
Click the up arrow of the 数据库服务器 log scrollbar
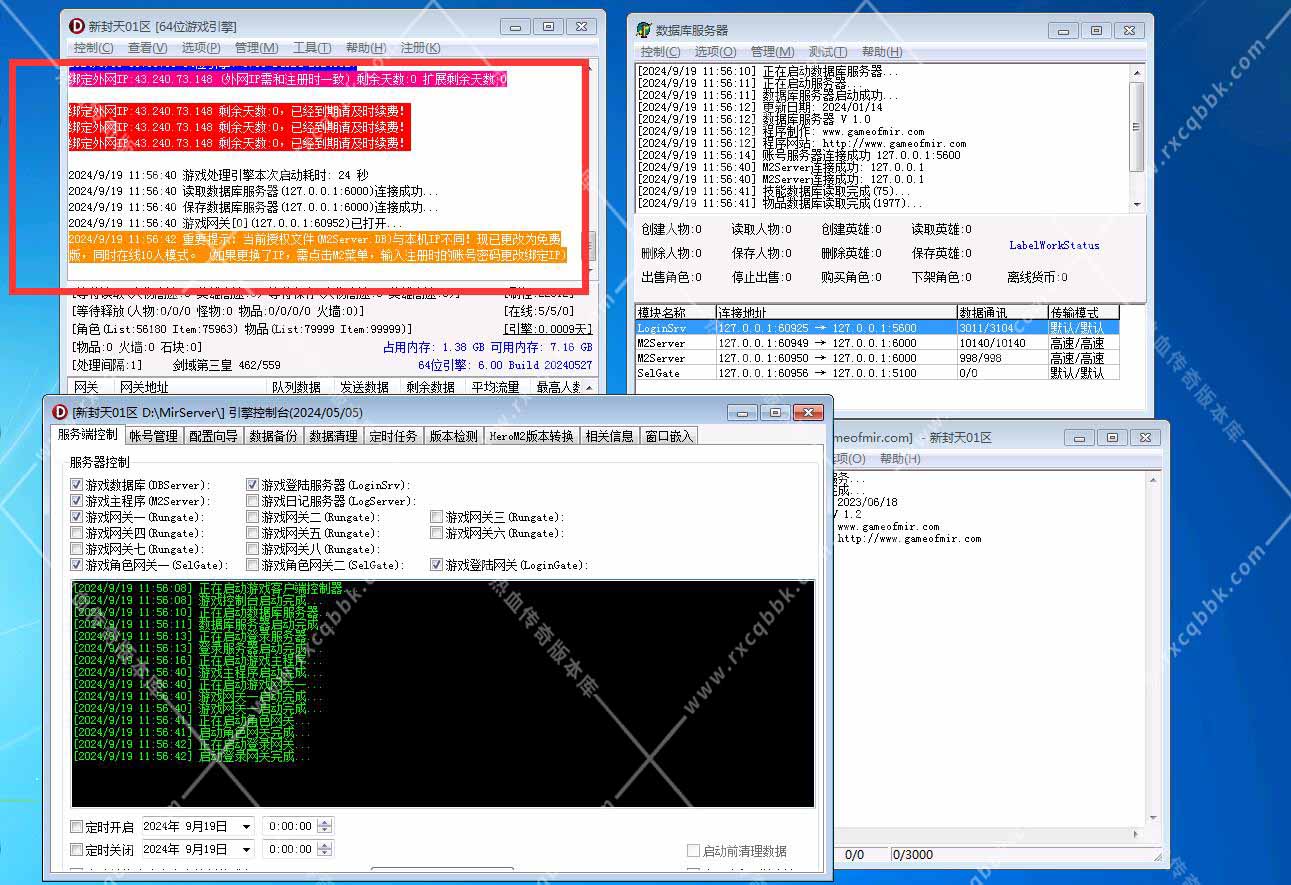tap(1137, 73)
